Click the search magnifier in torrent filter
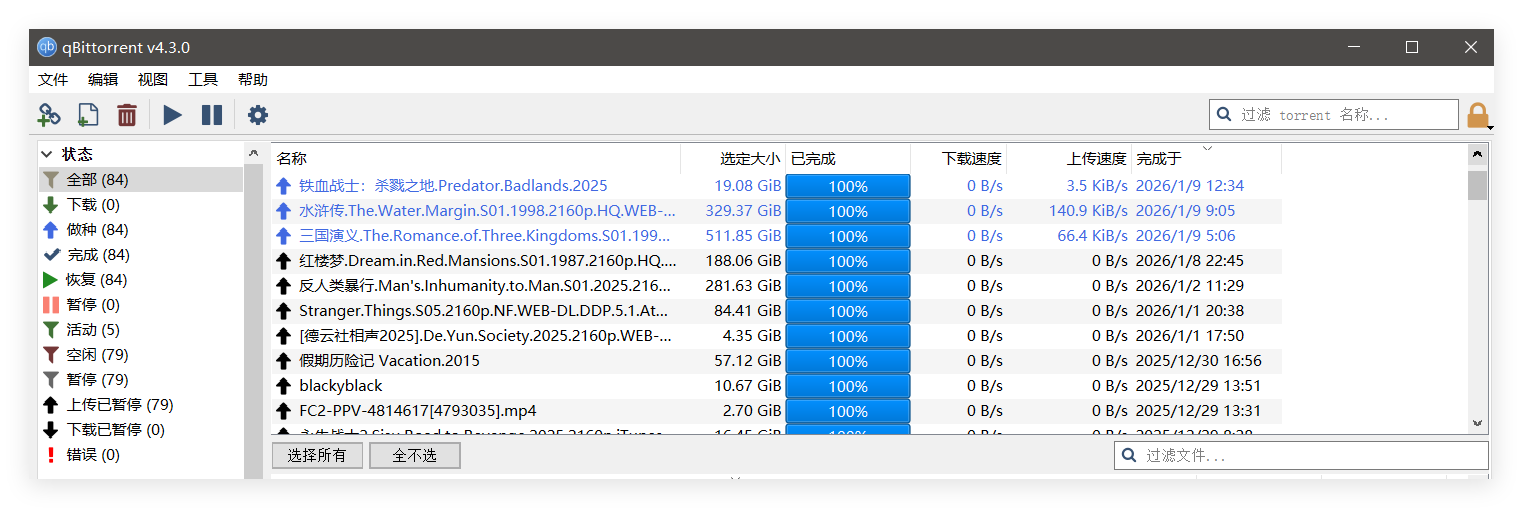Screen dimensions: 1523x508 [x=1225, y=115]
